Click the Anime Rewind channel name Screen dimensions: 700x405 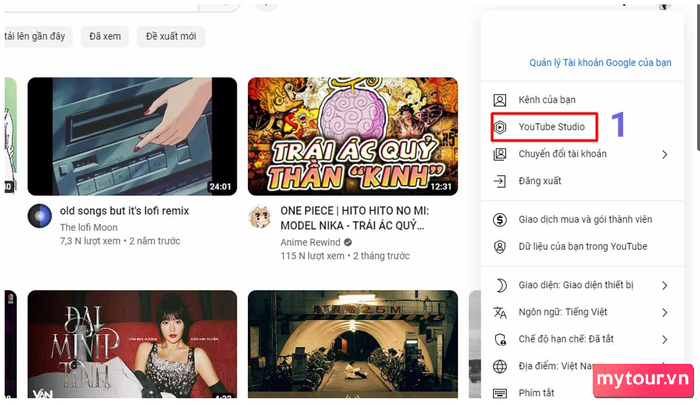(x=310, y=242)
